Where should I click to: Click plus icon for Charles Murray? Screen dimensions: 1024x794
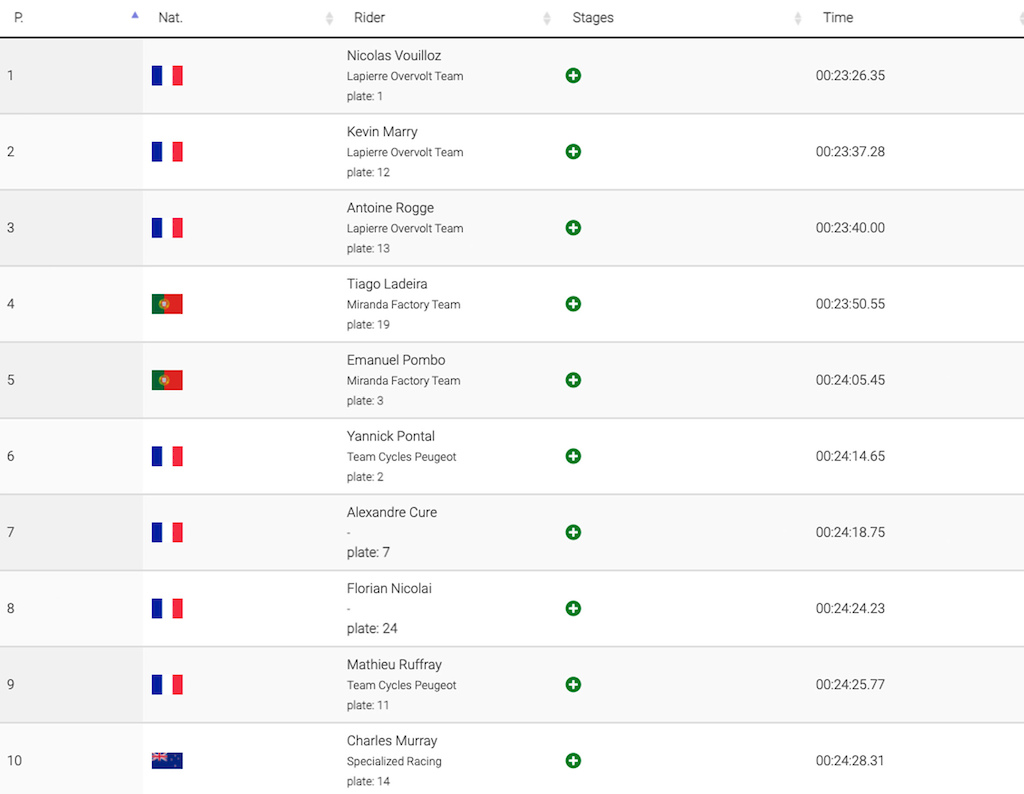pyautogui.click(x=573, y=761)
